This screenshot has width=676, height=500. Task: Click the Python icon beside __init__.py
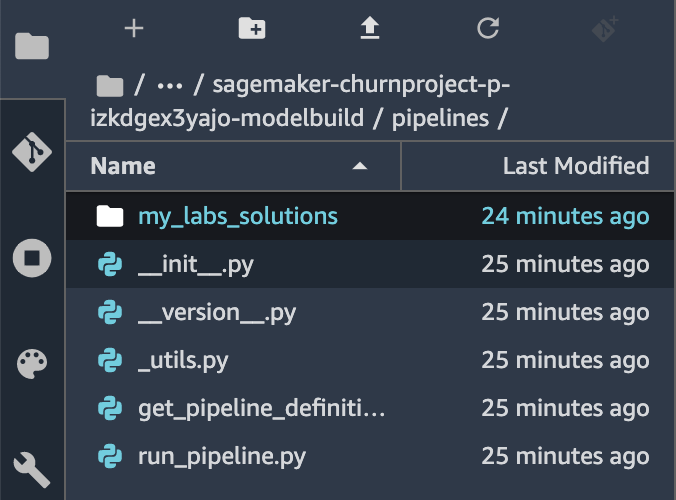(110, 264)
